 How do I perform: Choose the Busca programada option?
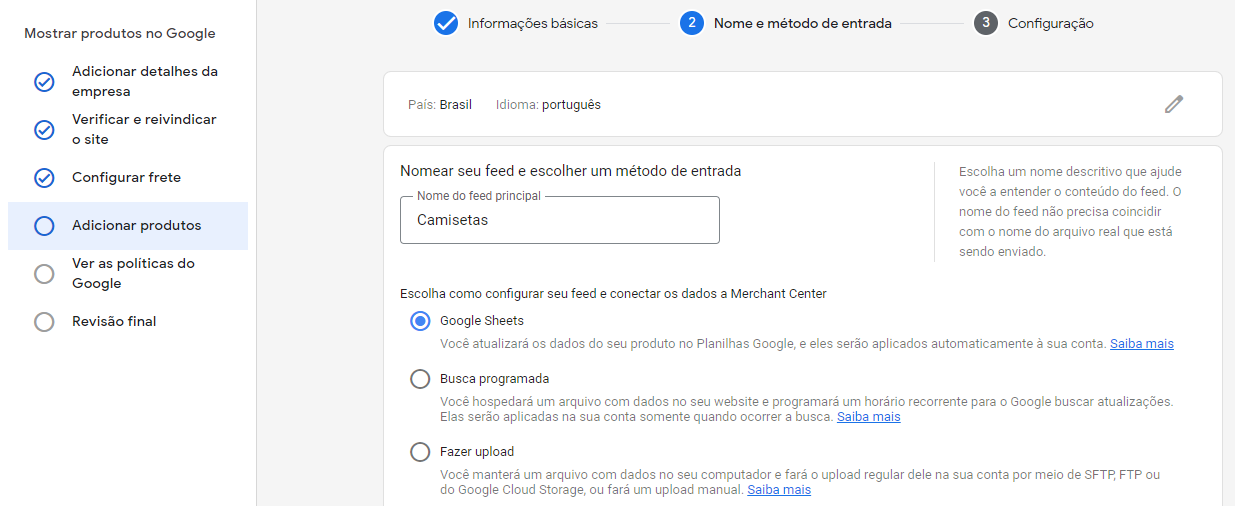coord(420,379)
